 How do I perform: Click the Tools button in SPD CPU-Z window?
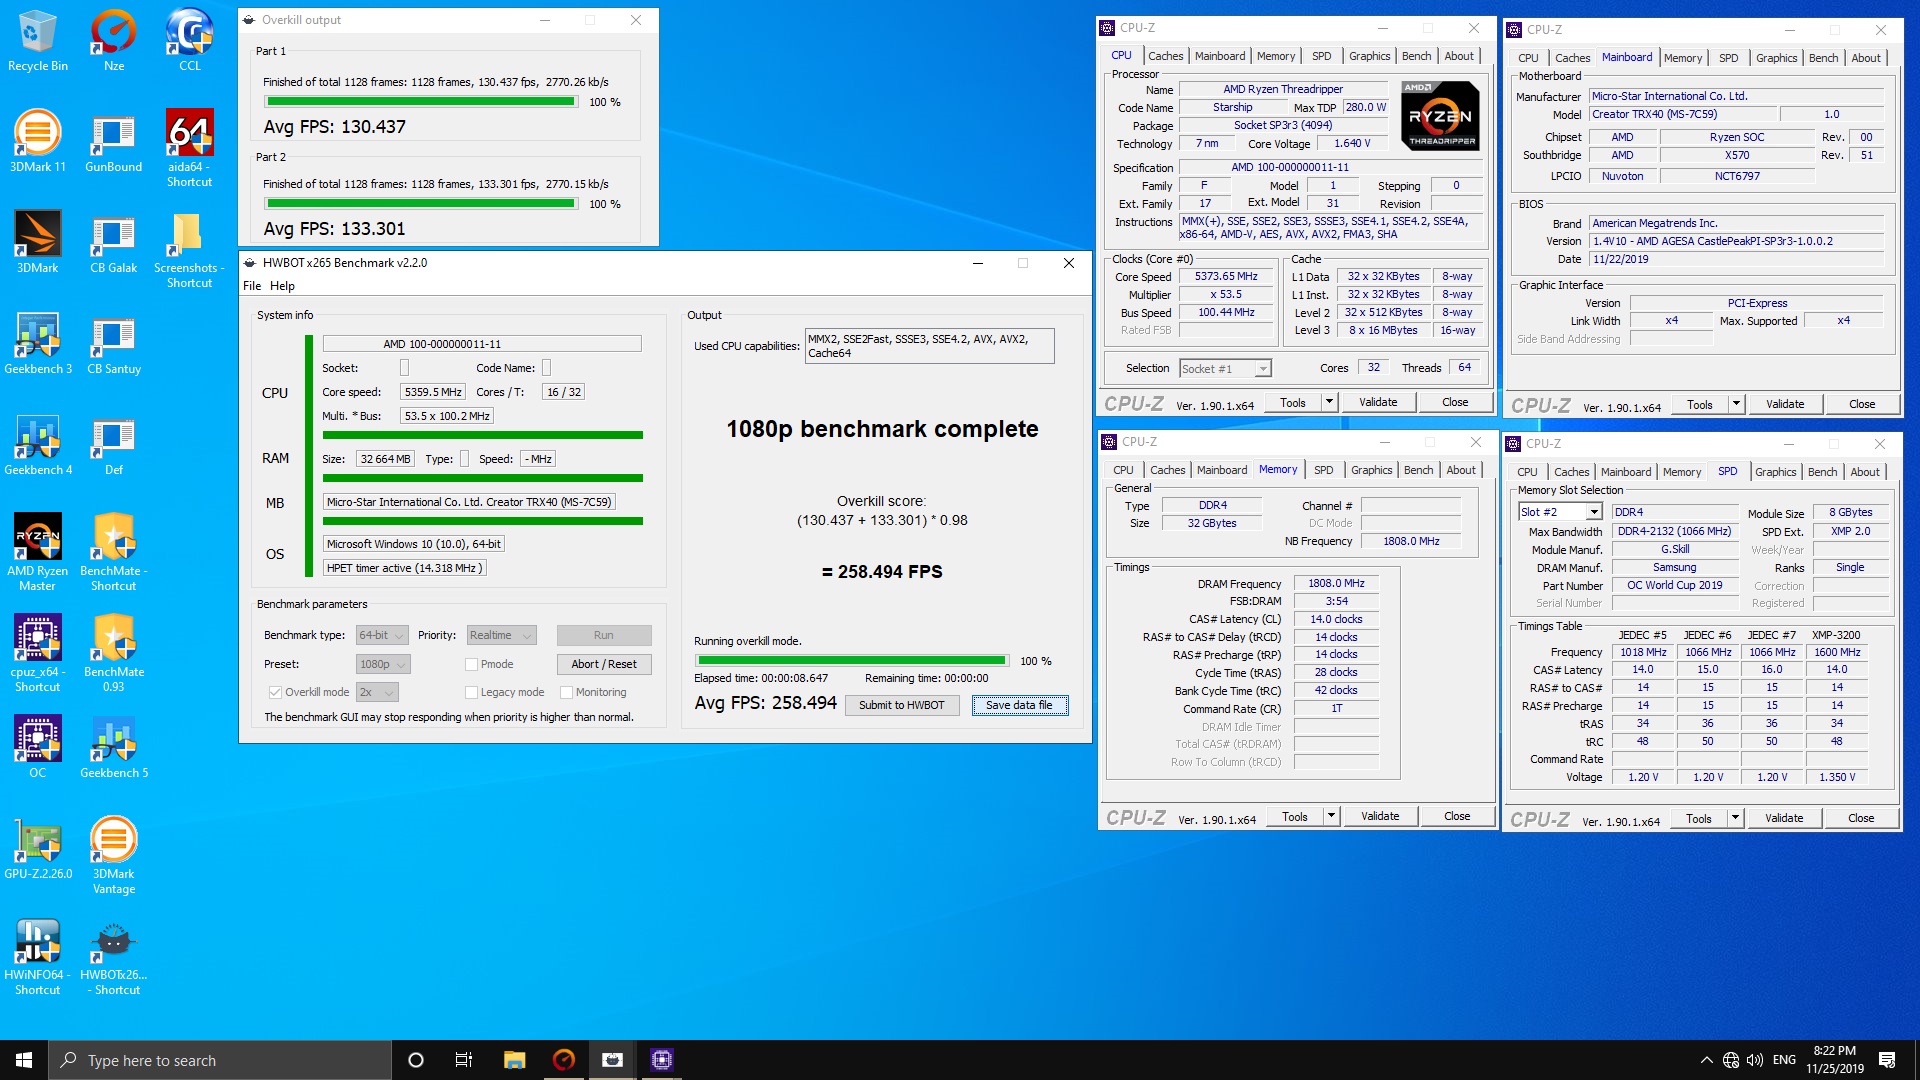tap(1698, 818)
